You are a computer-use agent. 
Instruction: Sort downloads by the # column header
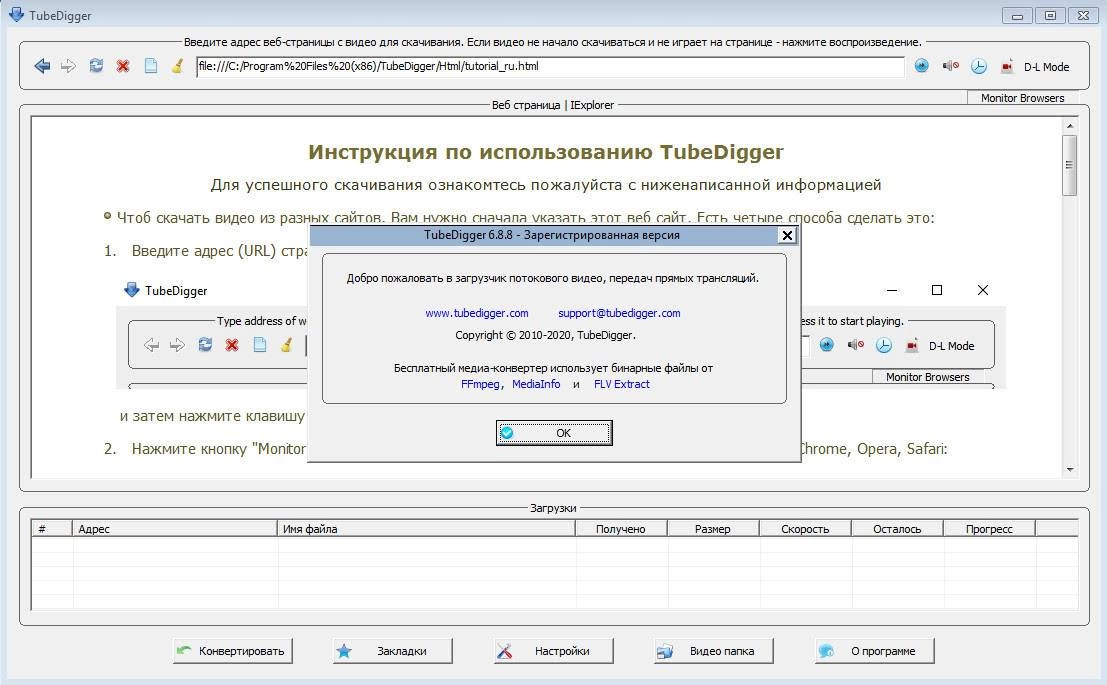(x=52, y=528)
